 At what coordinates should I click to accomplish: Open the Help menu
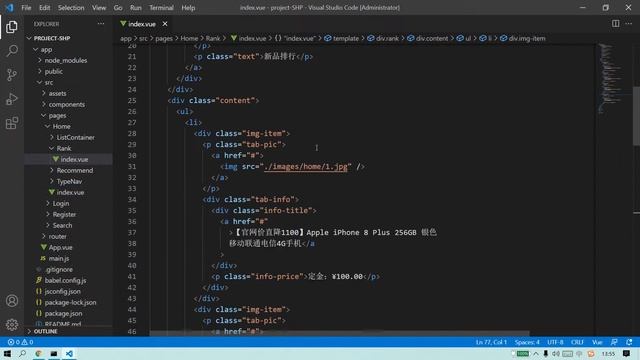(x=188, y=7)
